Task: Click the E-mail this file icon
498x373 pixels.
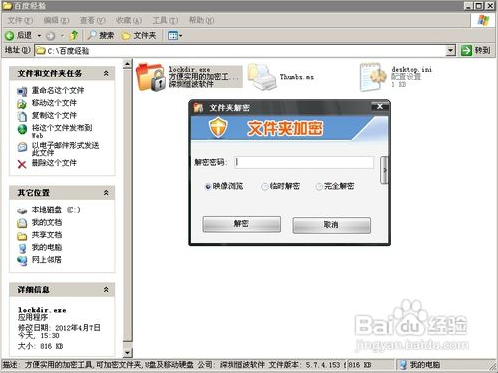Action: point(22,147)
